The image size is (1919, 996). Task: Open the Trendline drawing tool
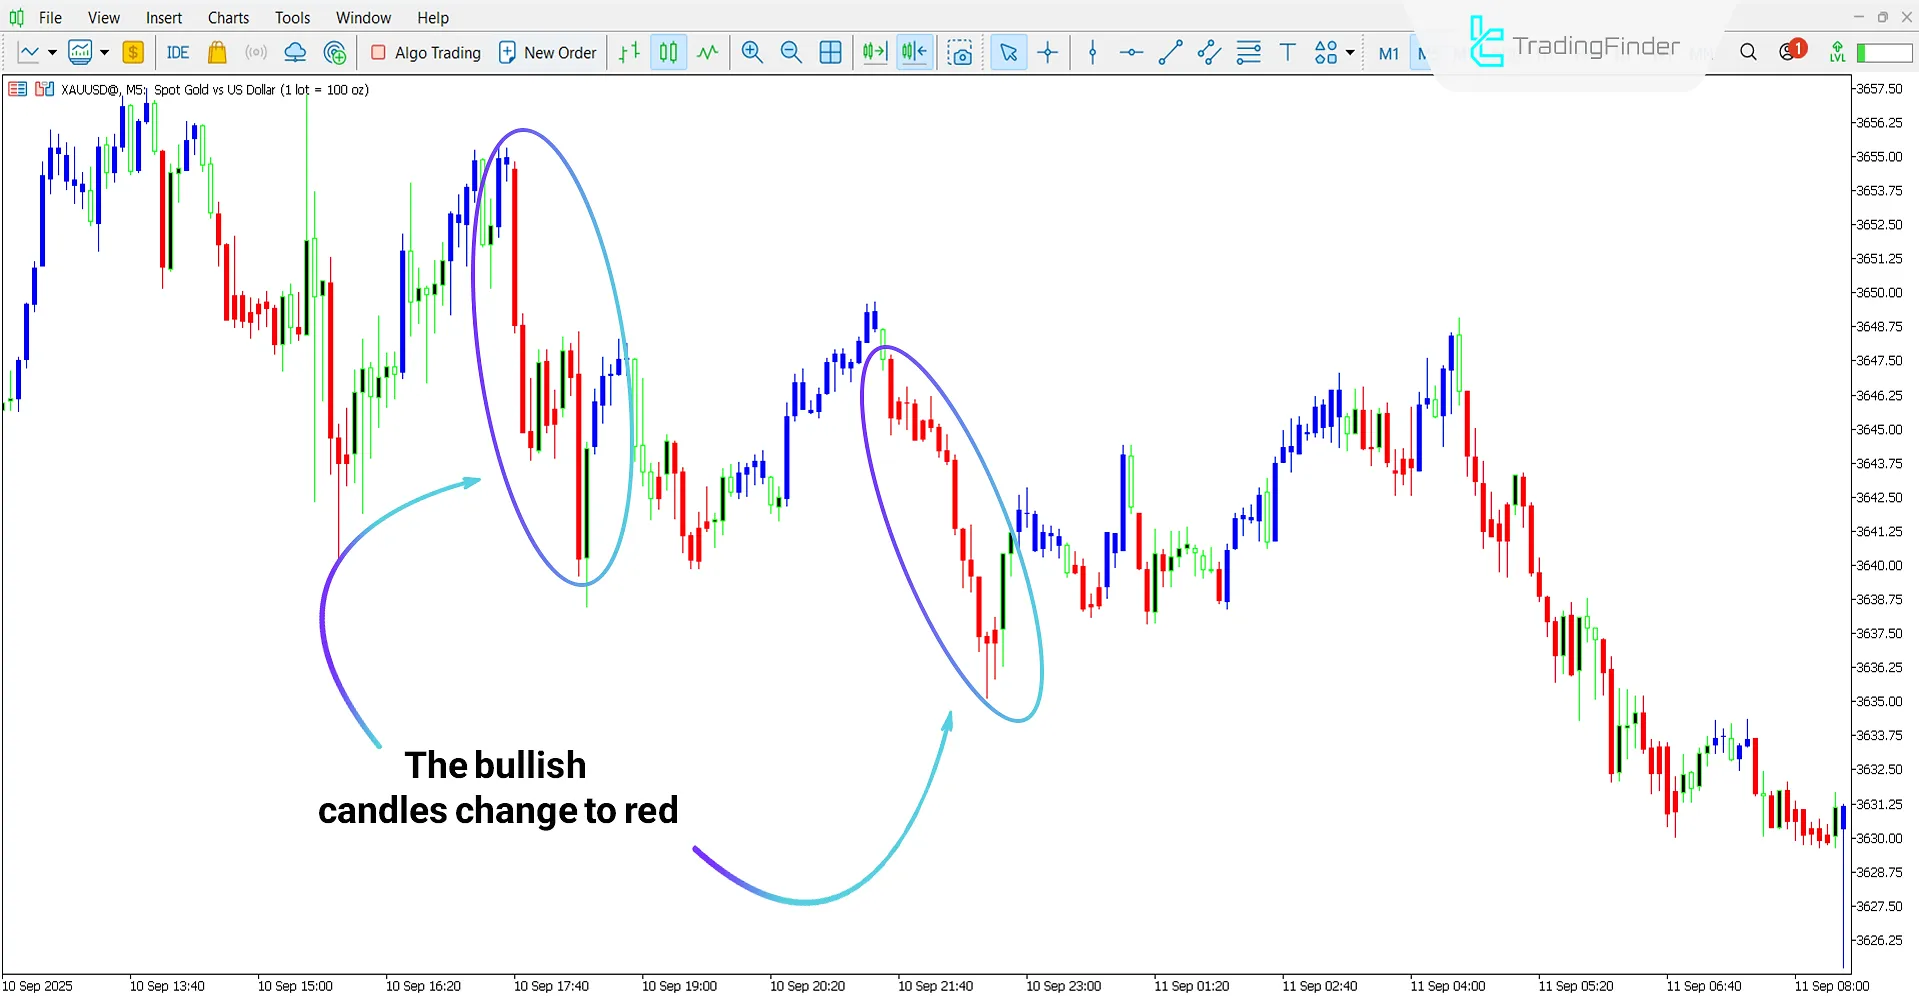point(1169,52)
